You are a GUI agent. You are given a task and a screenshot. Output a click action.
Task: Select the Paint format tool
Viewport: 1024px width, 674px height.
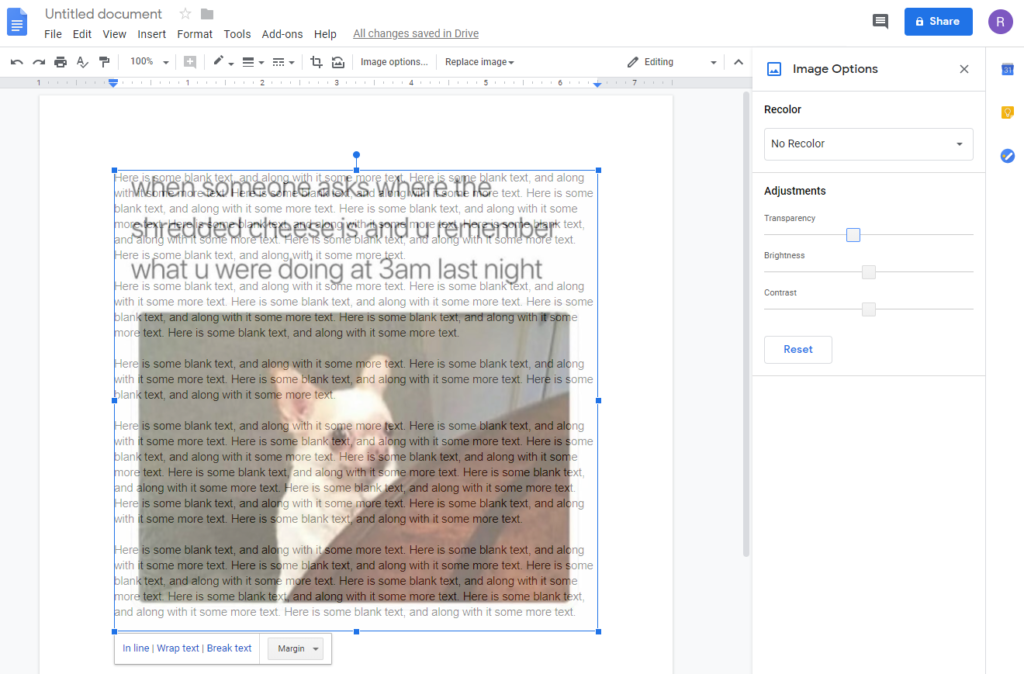104,61
